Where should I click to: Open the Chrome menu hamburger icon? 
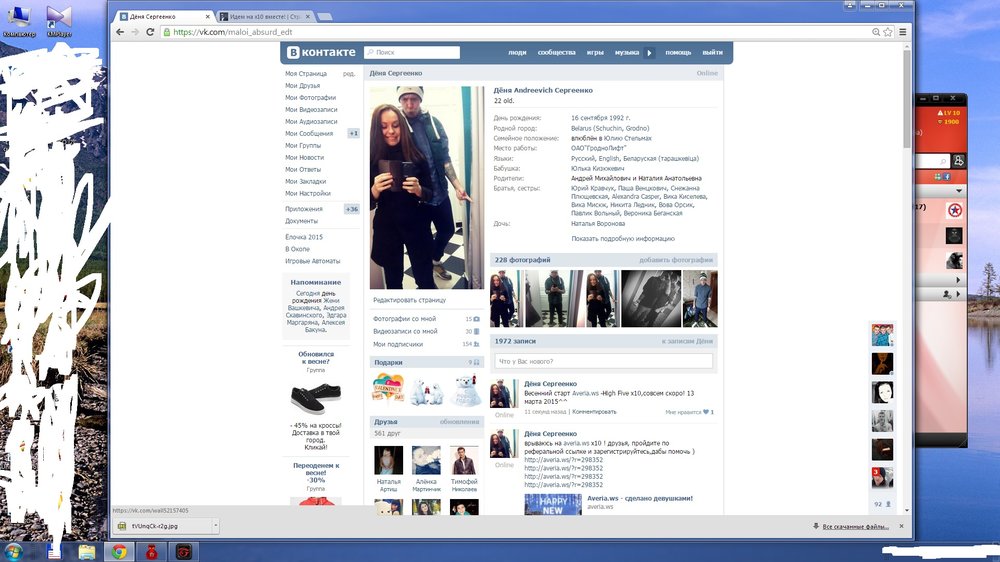[x=903, y=32]
